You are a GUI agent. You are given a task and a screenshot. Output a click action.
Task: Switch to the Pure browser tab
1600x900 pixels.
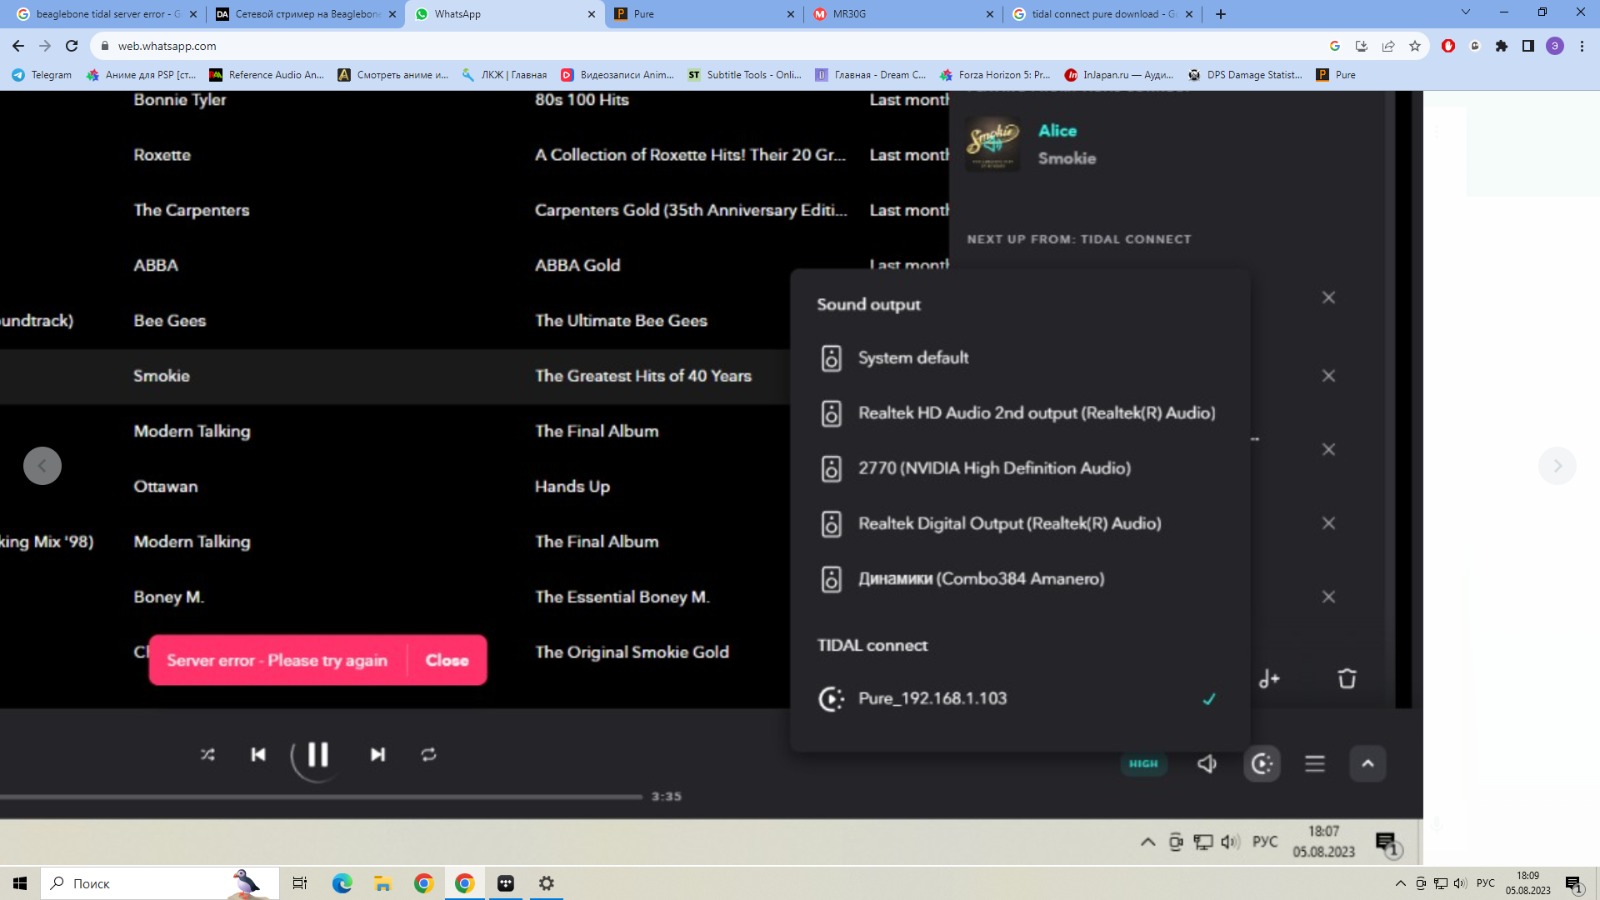(x=704, y=14)
